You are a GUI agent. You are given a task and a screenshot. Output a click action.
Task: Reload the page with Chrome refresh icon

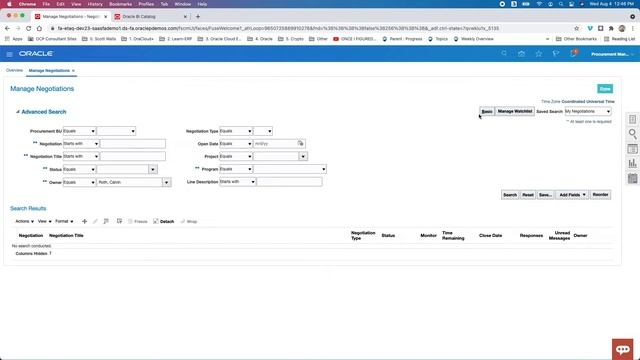[x=29, y=28]
